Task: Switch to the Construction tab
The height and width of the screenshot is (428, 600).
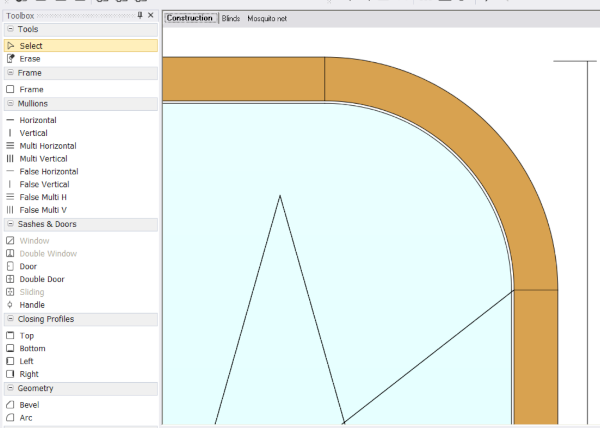Action: coord(190,18)
